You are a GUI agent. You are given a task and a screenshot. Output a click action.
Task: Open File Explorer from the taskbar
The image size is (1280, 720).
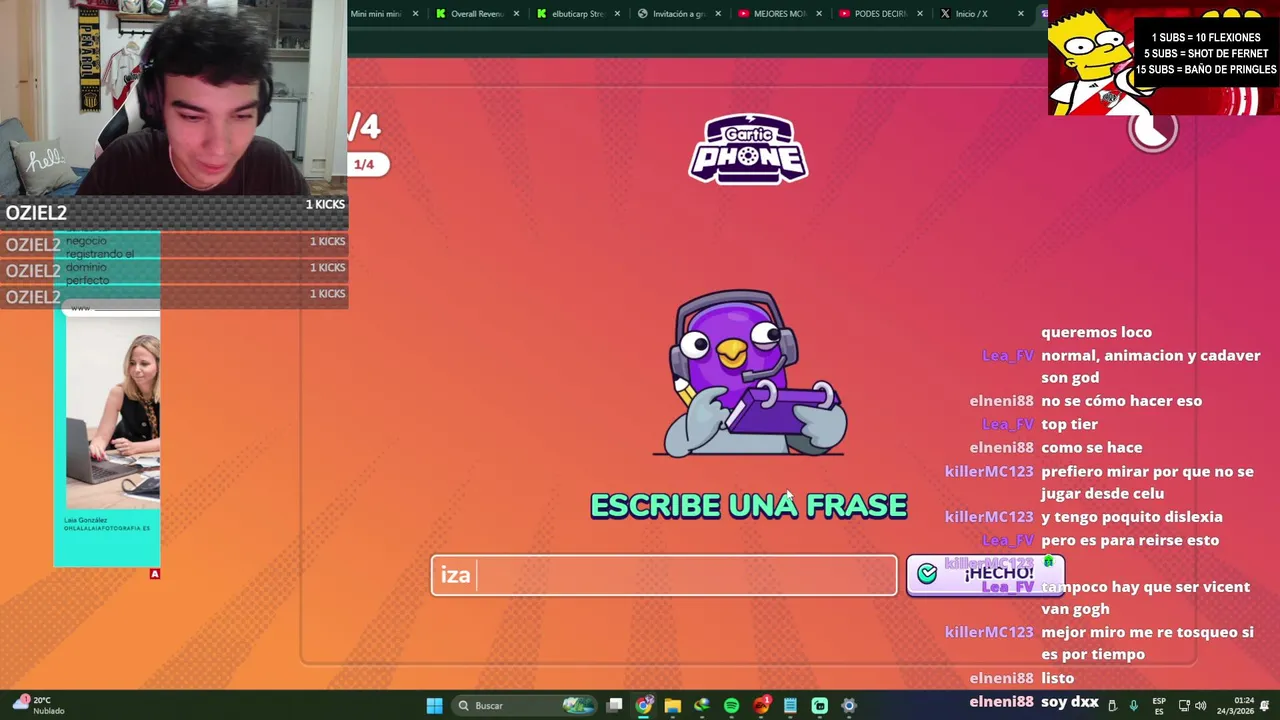point(673,706)
